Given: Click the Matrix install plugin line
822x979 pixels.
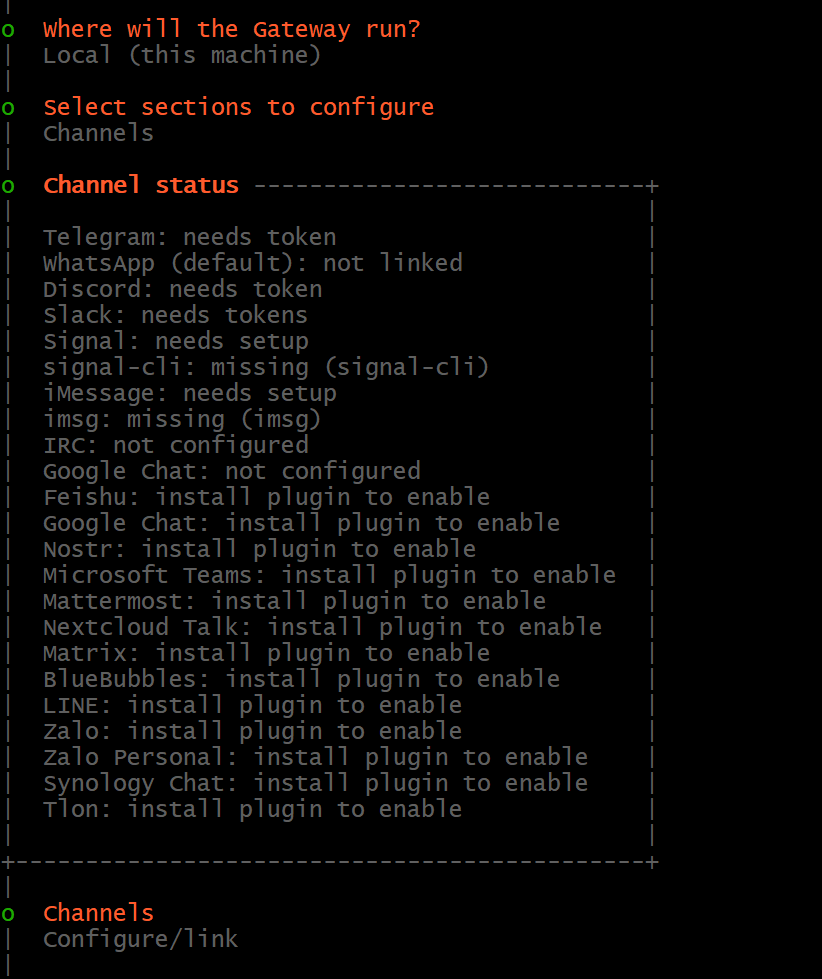Looking at the screenshot, I should [x=266, y=653].
